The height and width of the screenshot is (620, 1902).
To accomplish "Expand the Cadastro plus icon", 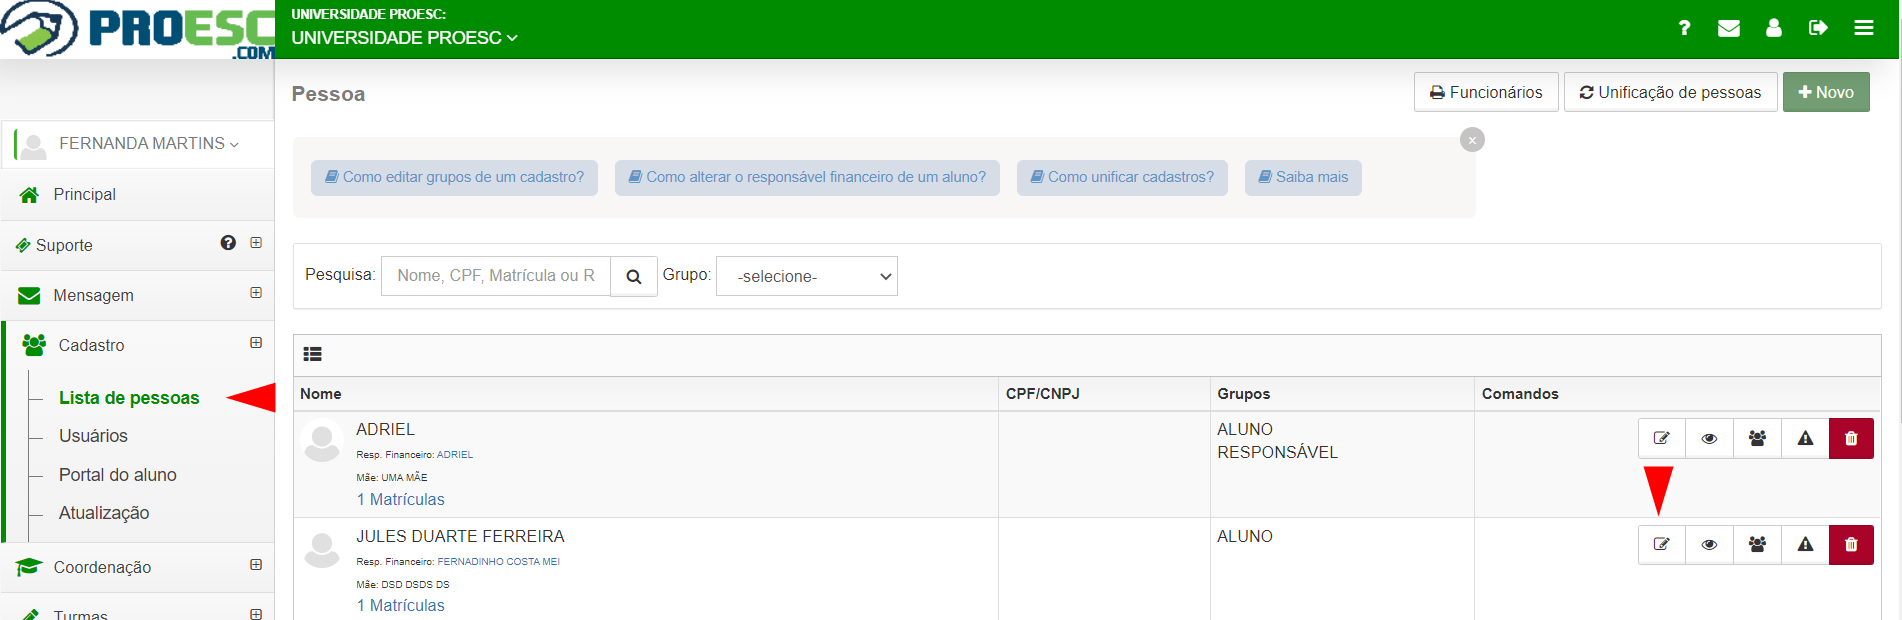I will [x=256, y=343].
